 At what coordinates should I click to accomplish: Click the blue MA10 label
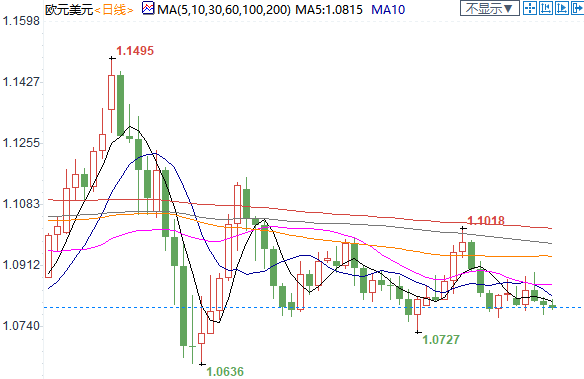point(388,9)
